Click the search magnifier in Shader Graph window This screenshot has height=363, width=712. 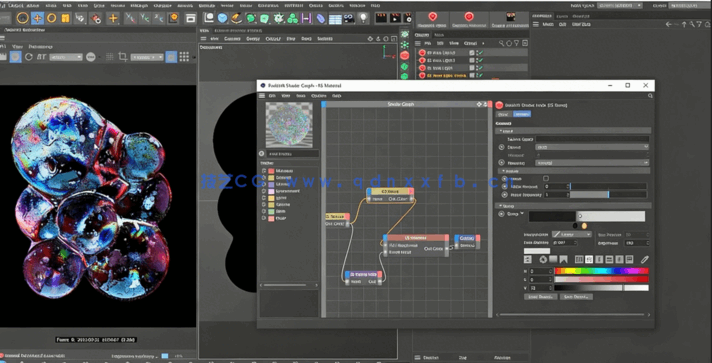point(650,96)
